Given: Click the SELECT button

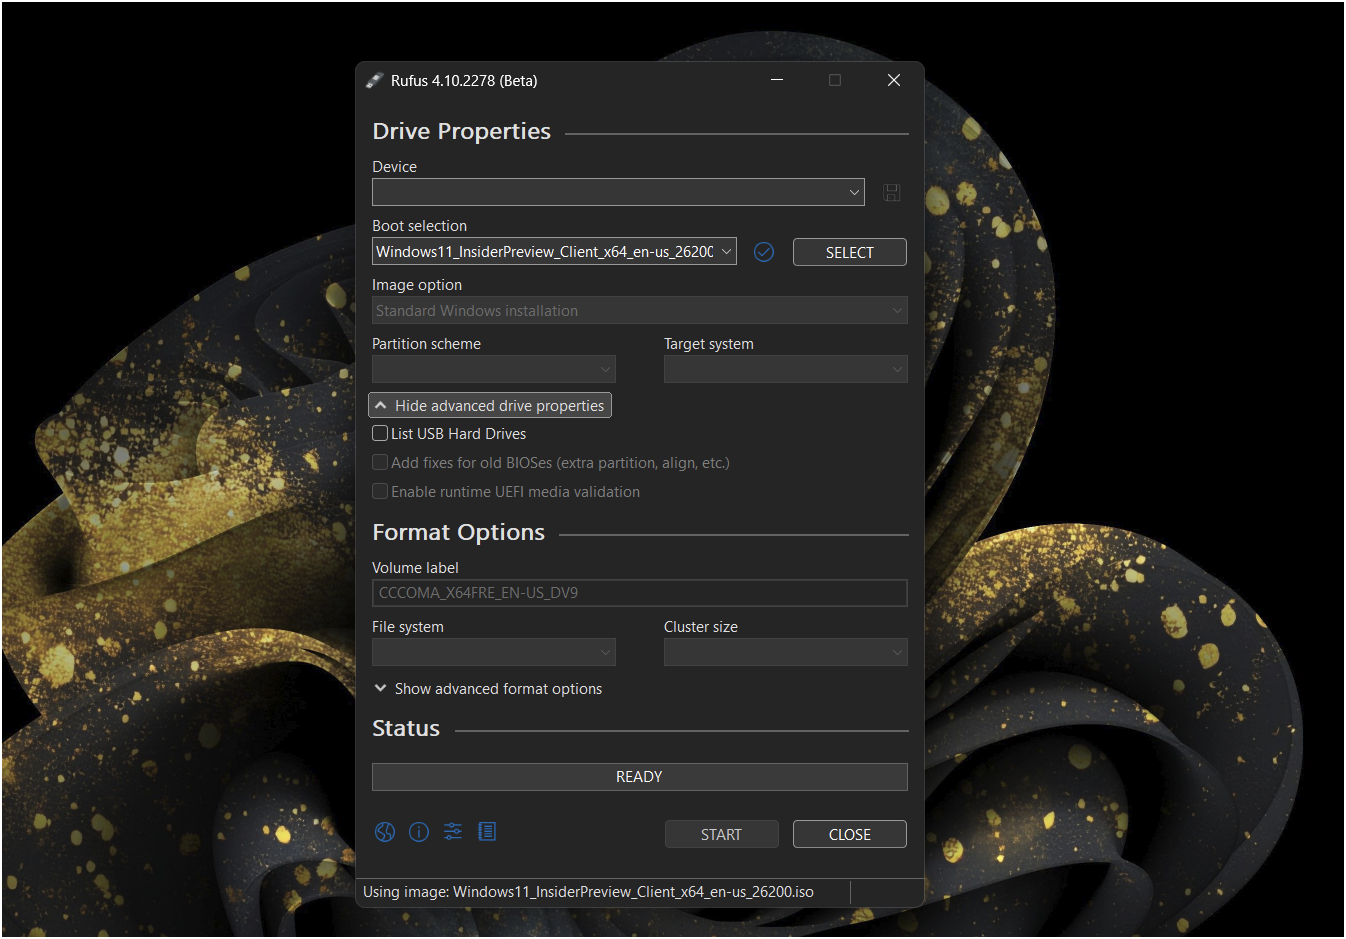Looking at the screenshot, I should [850, 252].
